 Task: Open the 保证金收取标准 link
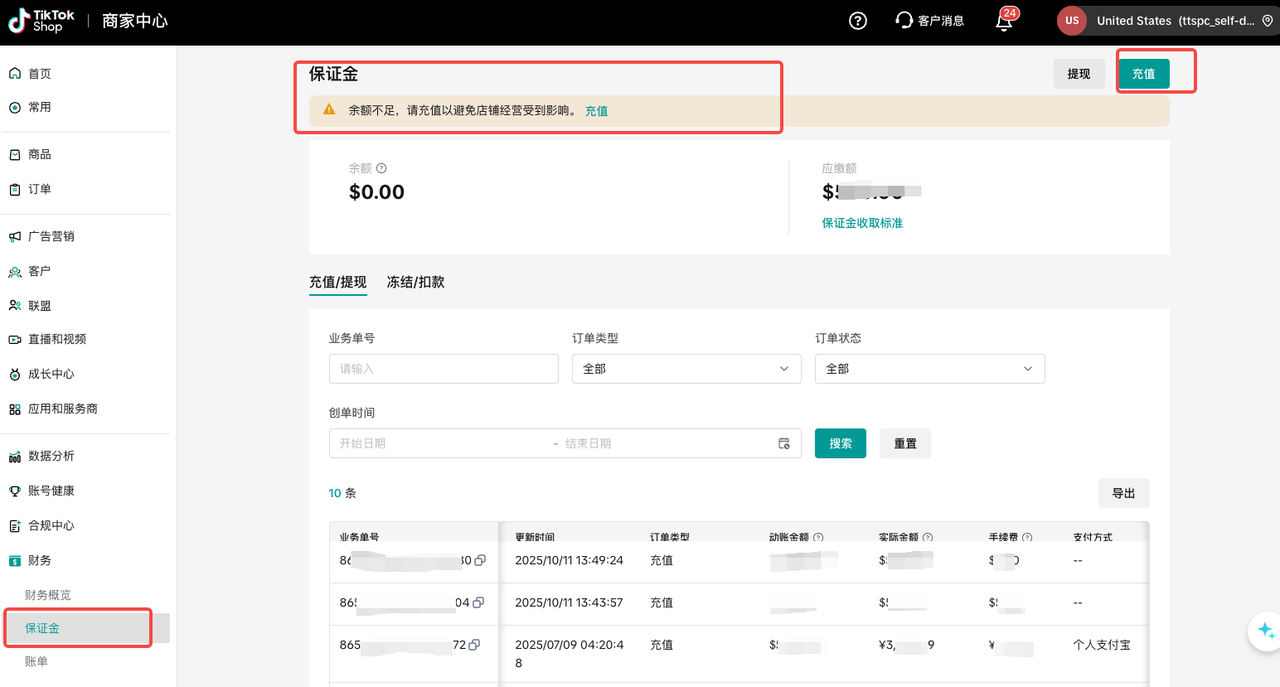point(862,223)
